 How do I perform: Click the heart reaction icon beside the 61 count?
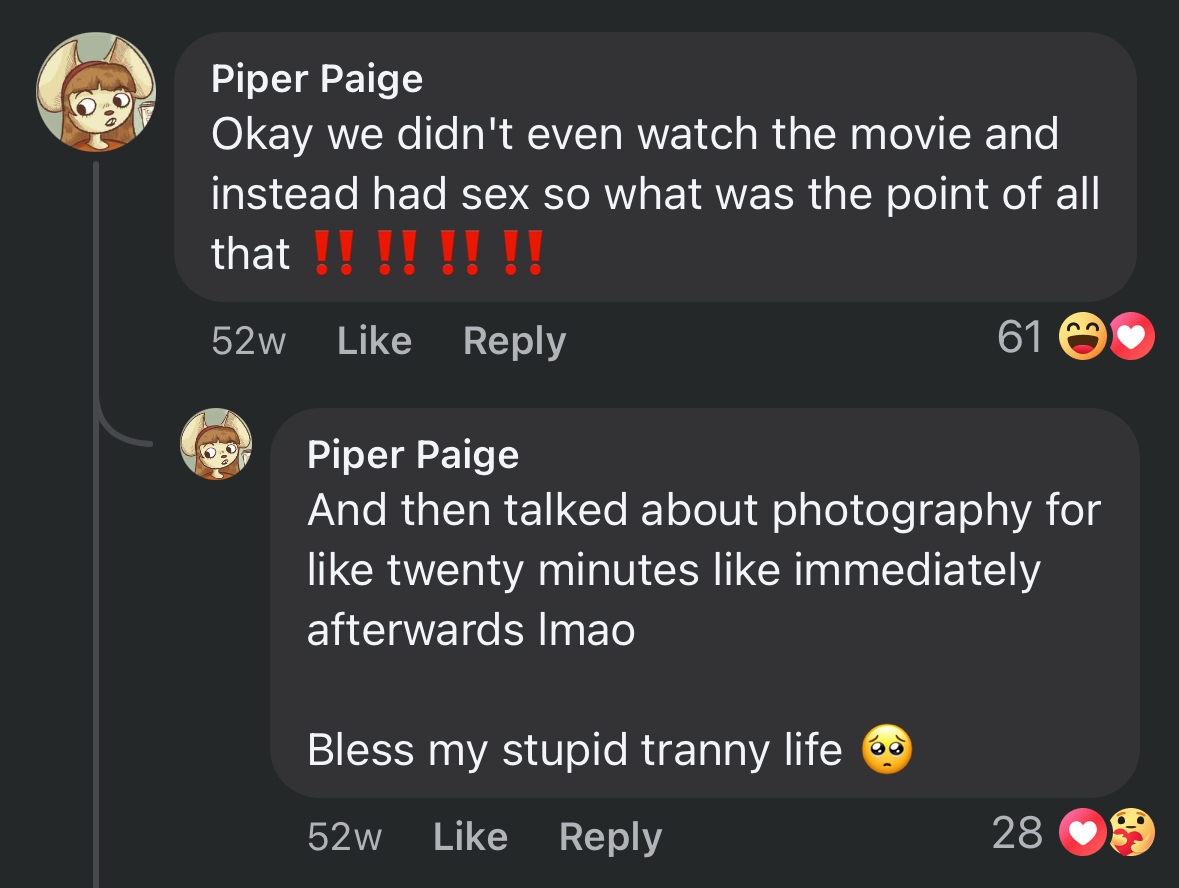[1131, 338]
